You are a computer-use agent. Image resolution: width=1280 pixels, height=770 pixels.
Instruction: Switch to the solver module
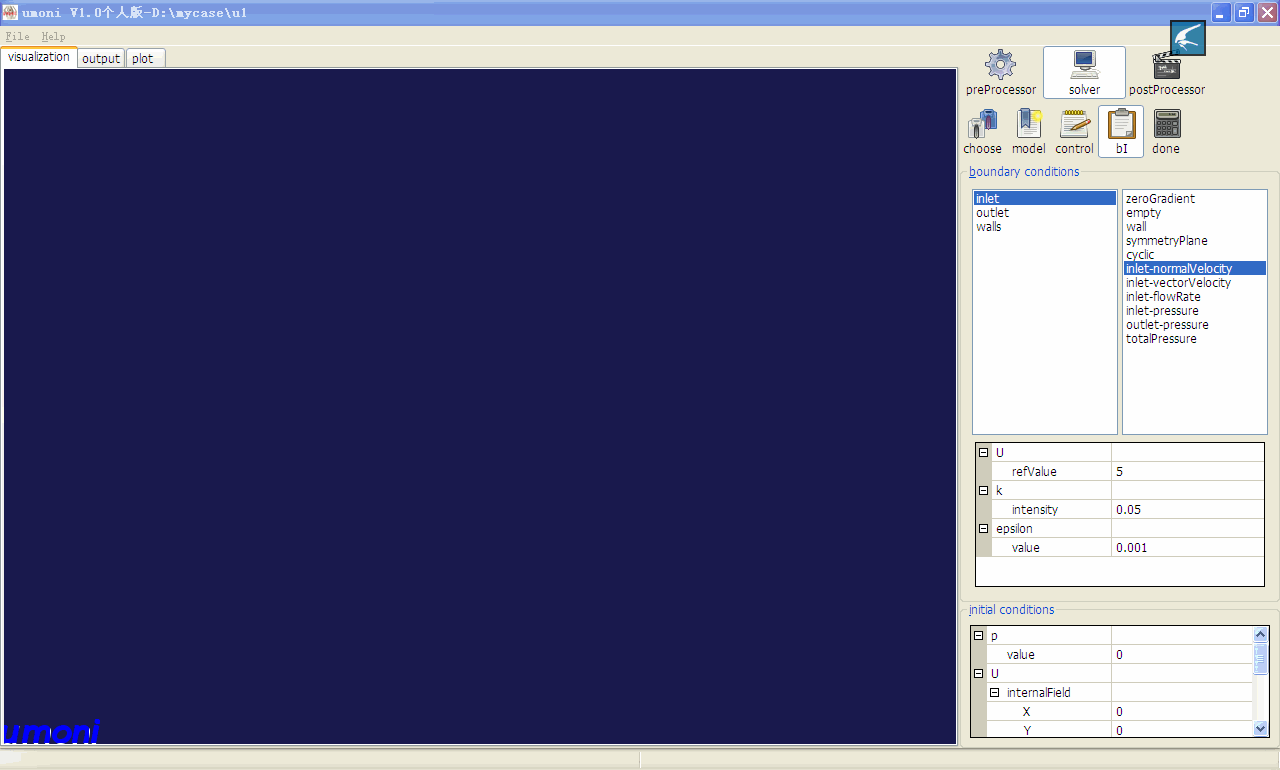(x=1084, y=70)
